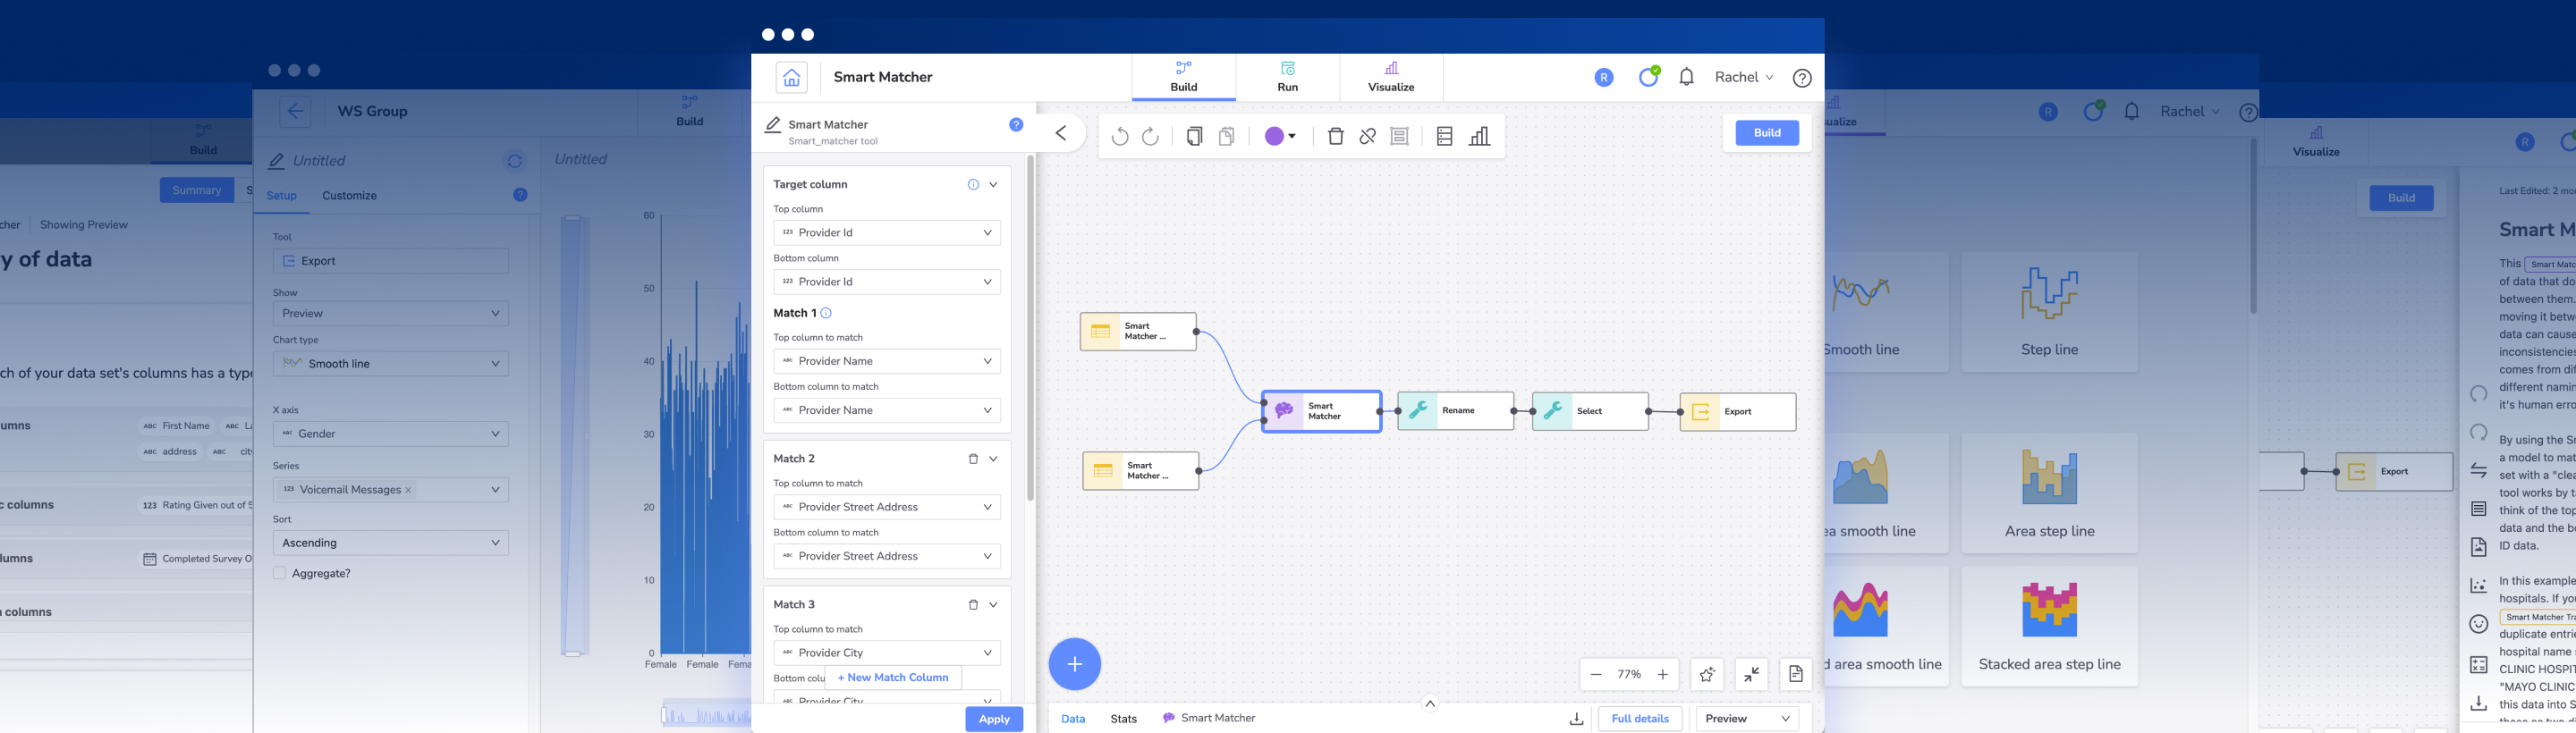Image resolution: width=2576 pixels, height=733 pixels.
Task: Collapse the Target column section chevron
Action: tap(993, 184)
